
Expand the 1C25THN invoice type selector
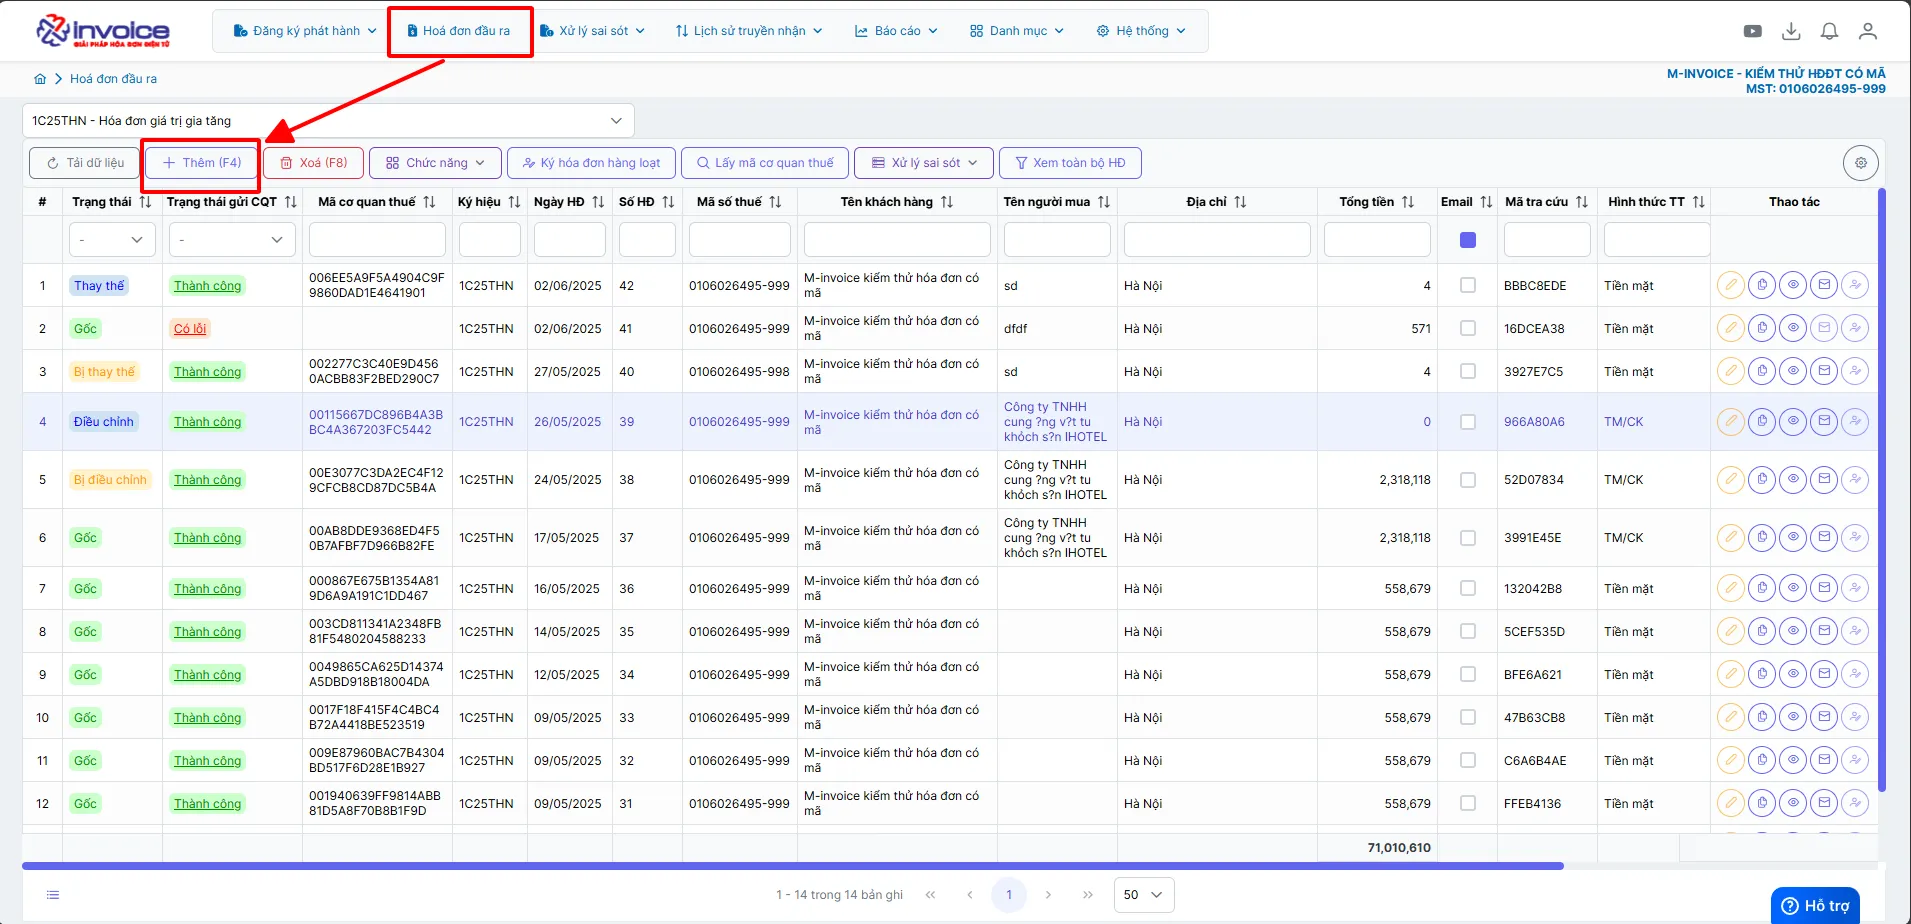click(328, 121)
